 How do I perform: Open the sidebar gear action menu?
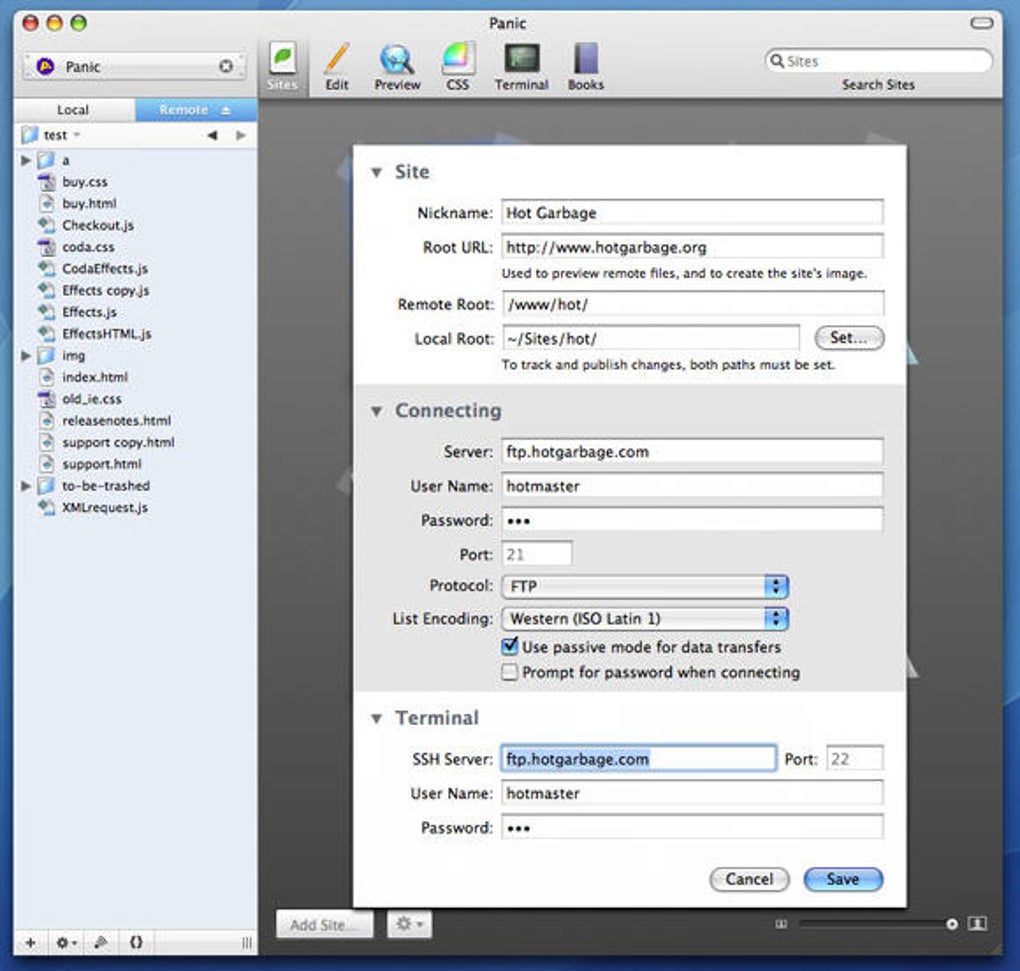pyautogui.click(x=66, y=942)
